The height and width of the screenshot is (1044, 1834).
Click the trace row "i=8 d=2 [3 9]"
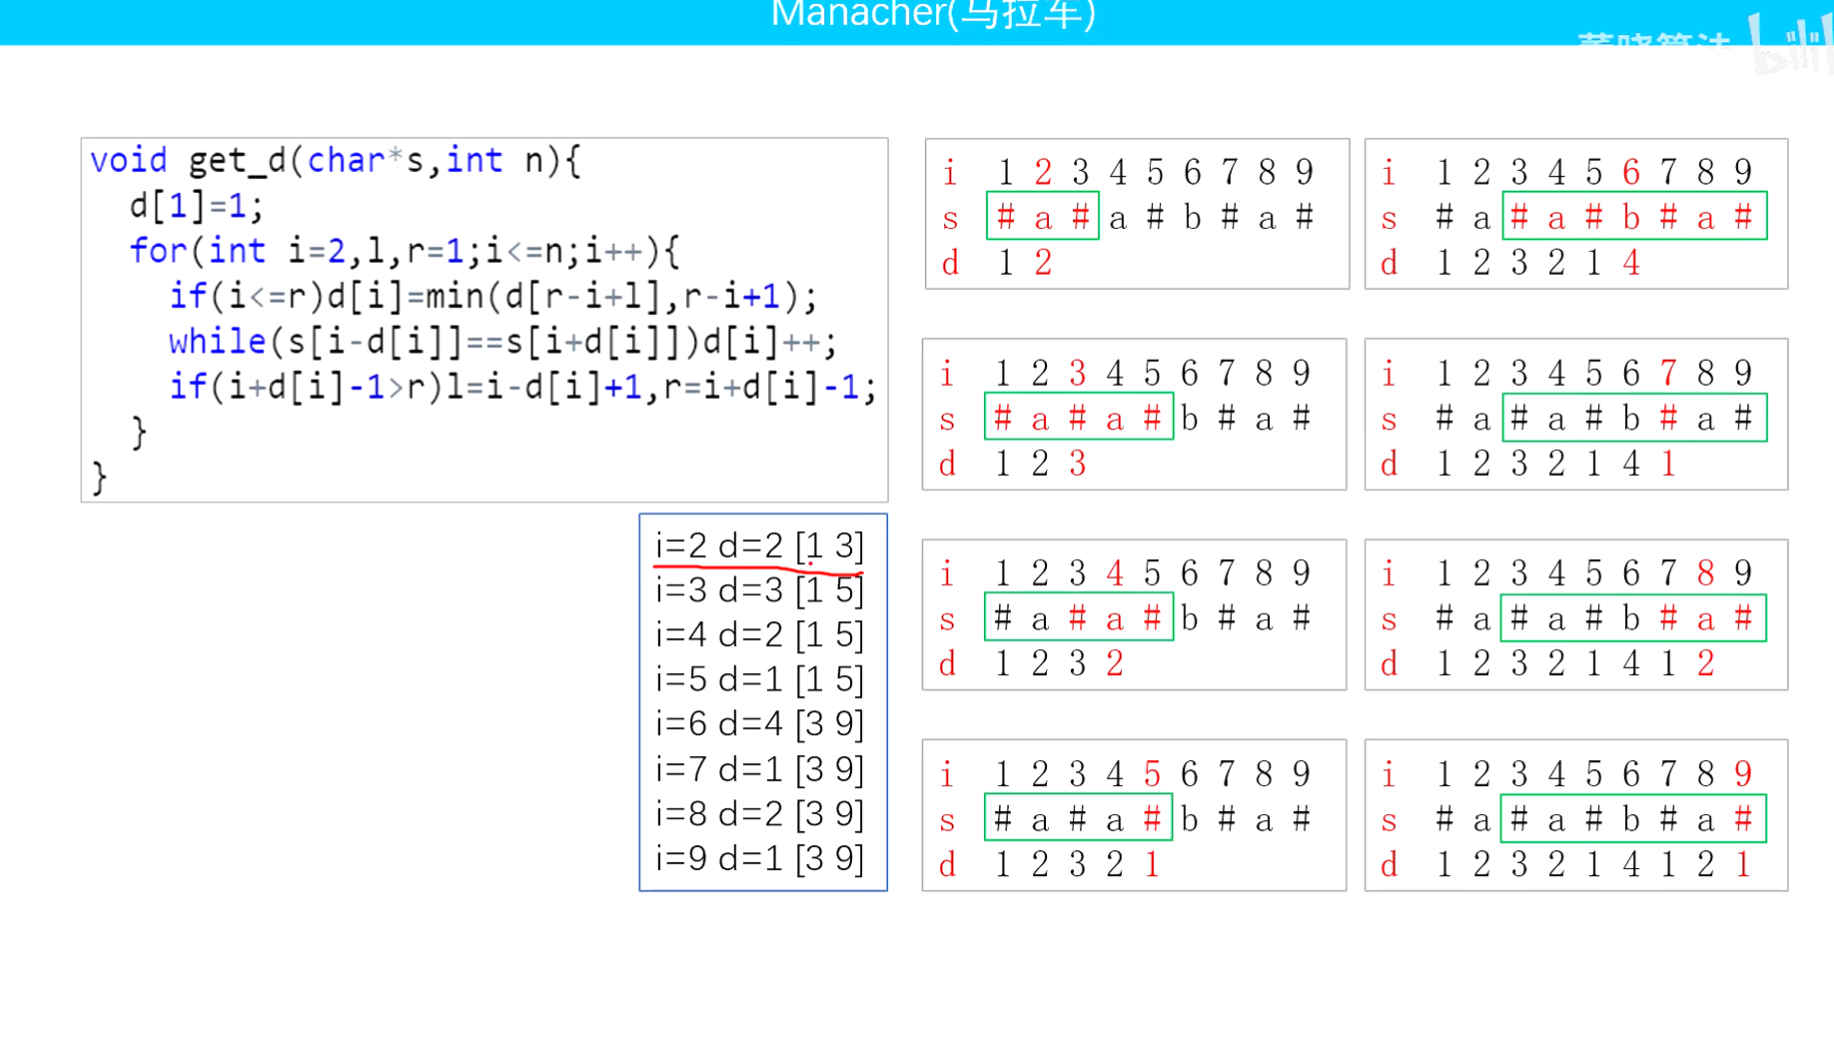tap(759, 814)
